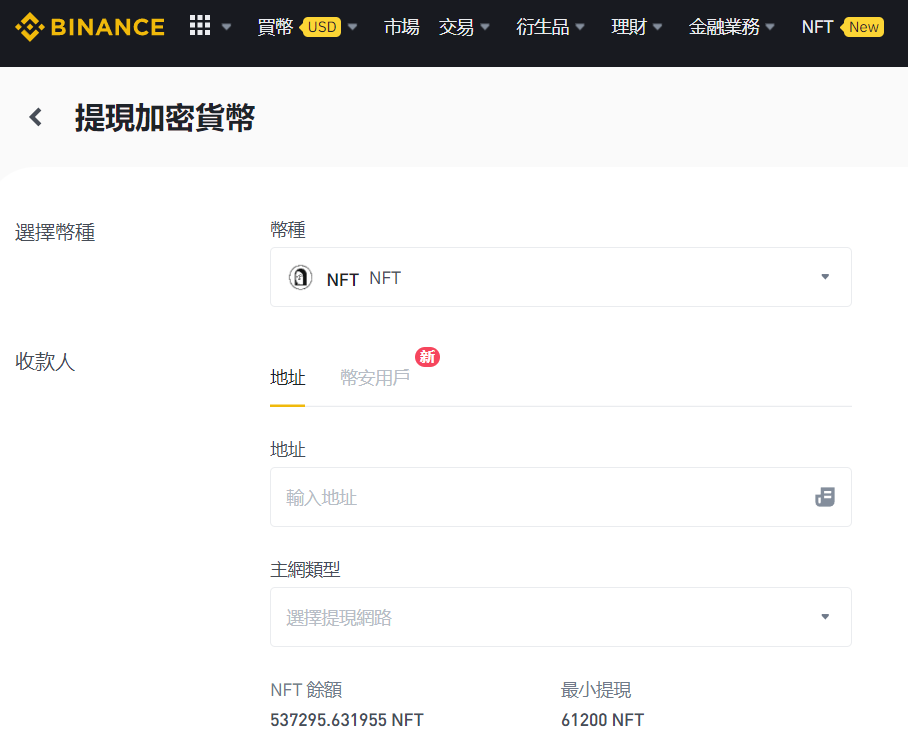This screenshot has width=908, height=753.
Task: Click the NFT coin logo icon
Action: 301,277
